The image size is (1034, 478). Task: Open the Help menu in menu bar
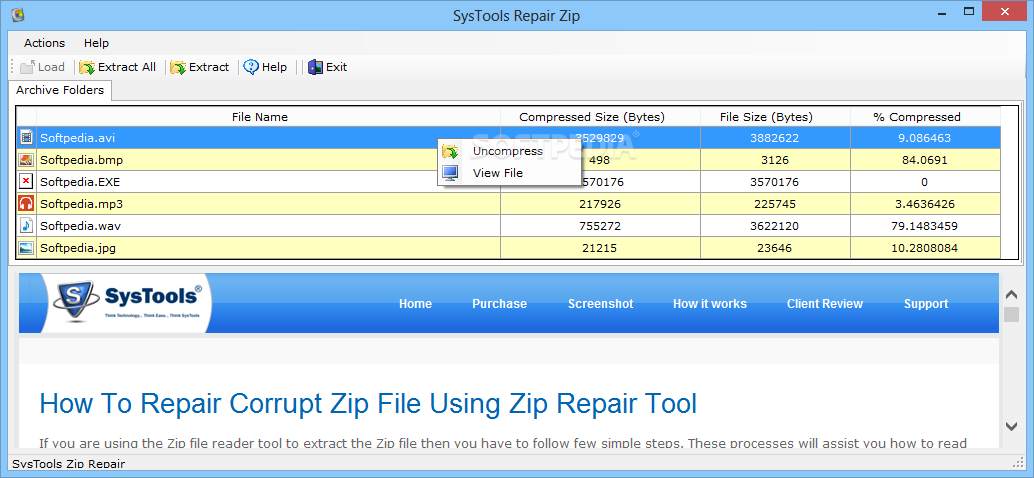[x=96, y=43]
